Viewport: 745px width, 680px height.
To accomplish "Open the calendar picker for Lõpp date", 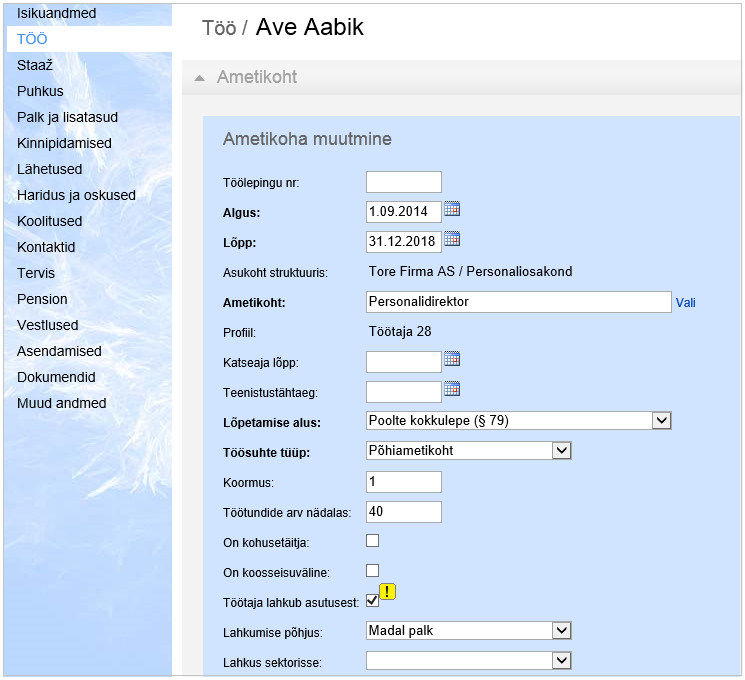I will 452,239.
